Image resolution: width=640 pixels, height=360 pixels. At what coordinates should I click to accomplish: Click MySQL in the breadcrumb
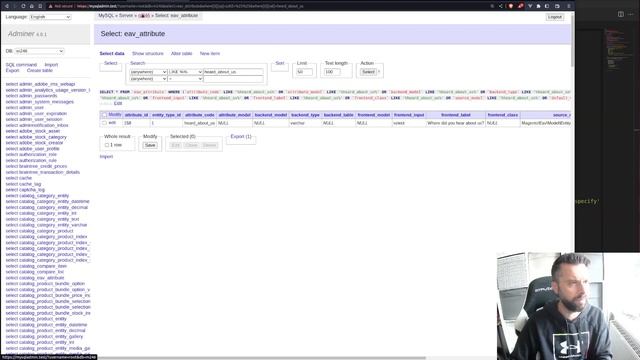click(x=106, y=16)
